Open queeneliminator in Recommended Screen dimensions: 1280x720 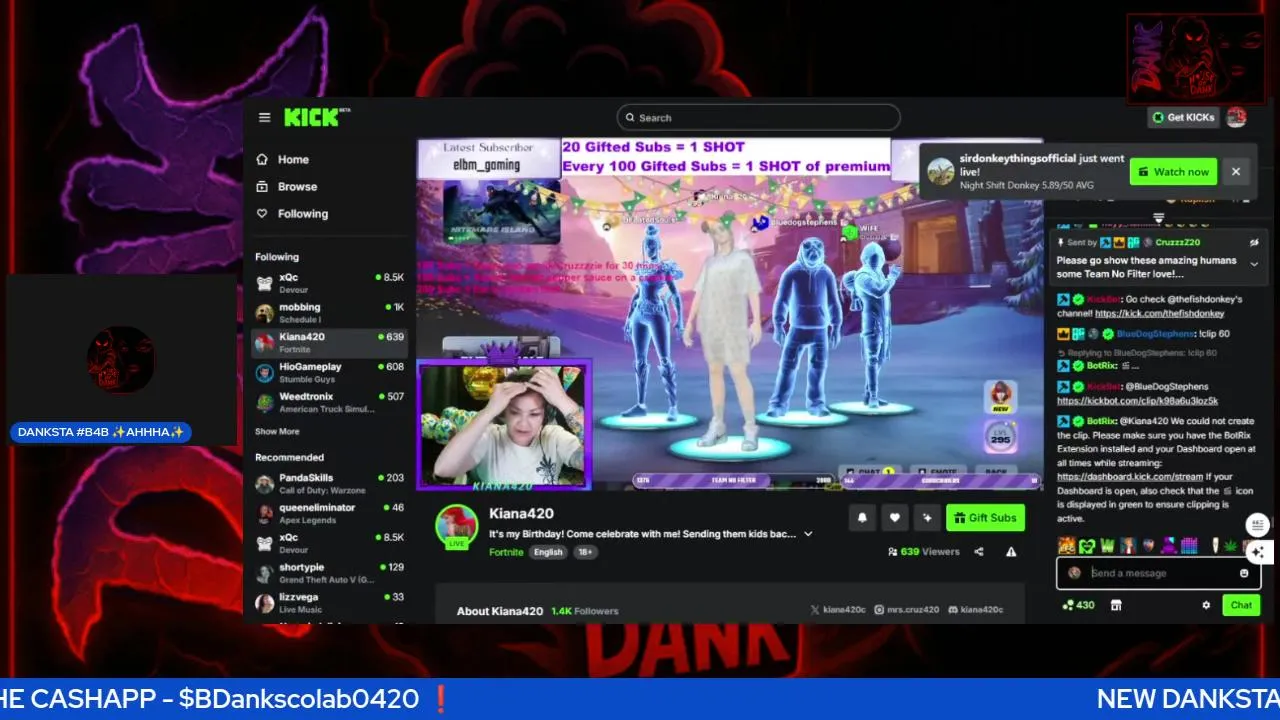(x=329, y=514)
